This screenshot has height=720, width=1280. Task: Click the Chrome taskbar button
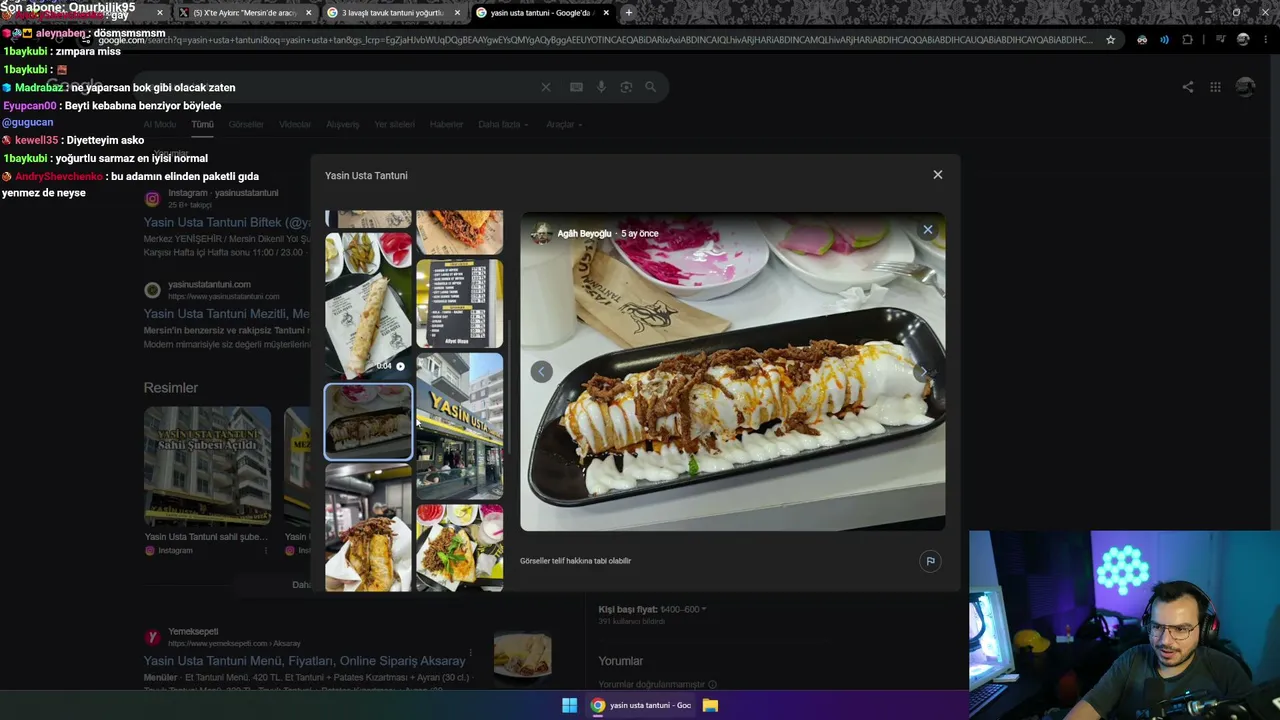coord(641,705)
